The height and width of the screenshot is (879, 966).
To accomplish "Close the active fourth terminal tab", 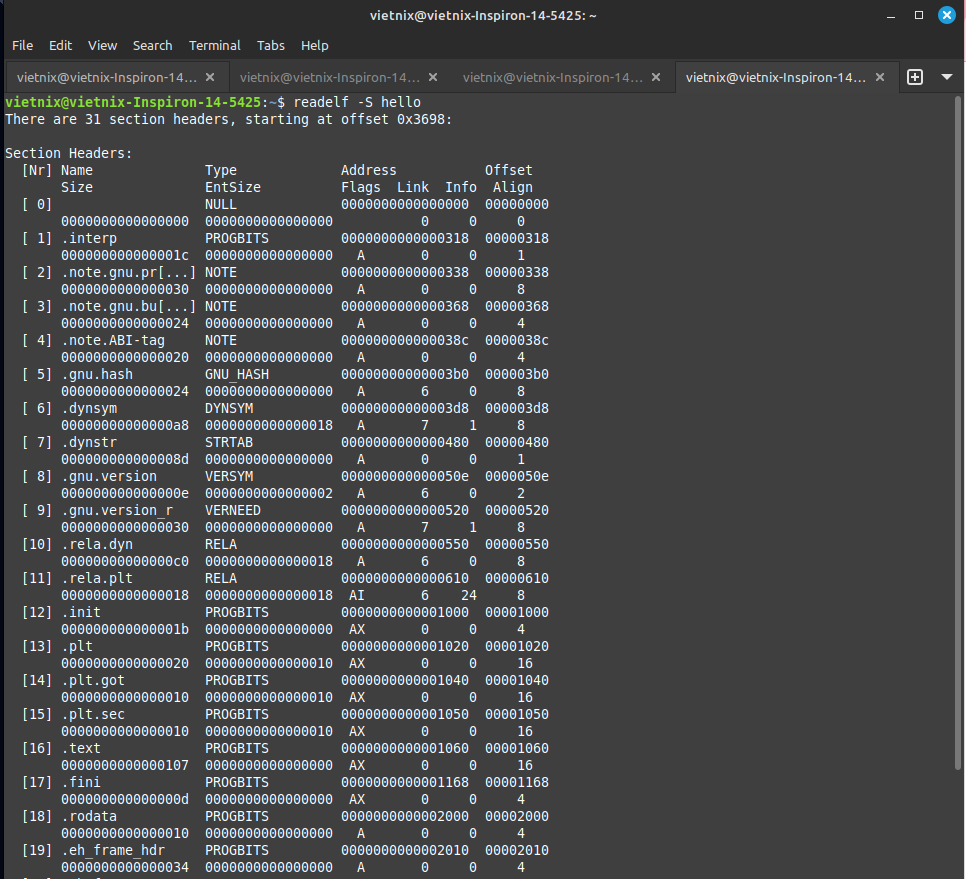I will [x=880, y=77].
